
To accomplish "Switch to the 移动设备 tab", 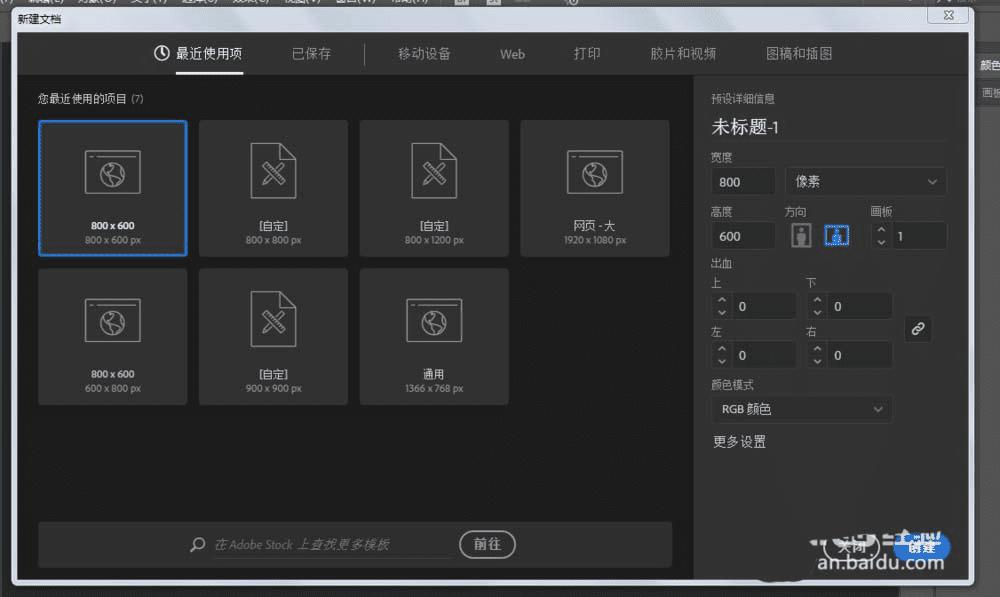I will [424, 54].
